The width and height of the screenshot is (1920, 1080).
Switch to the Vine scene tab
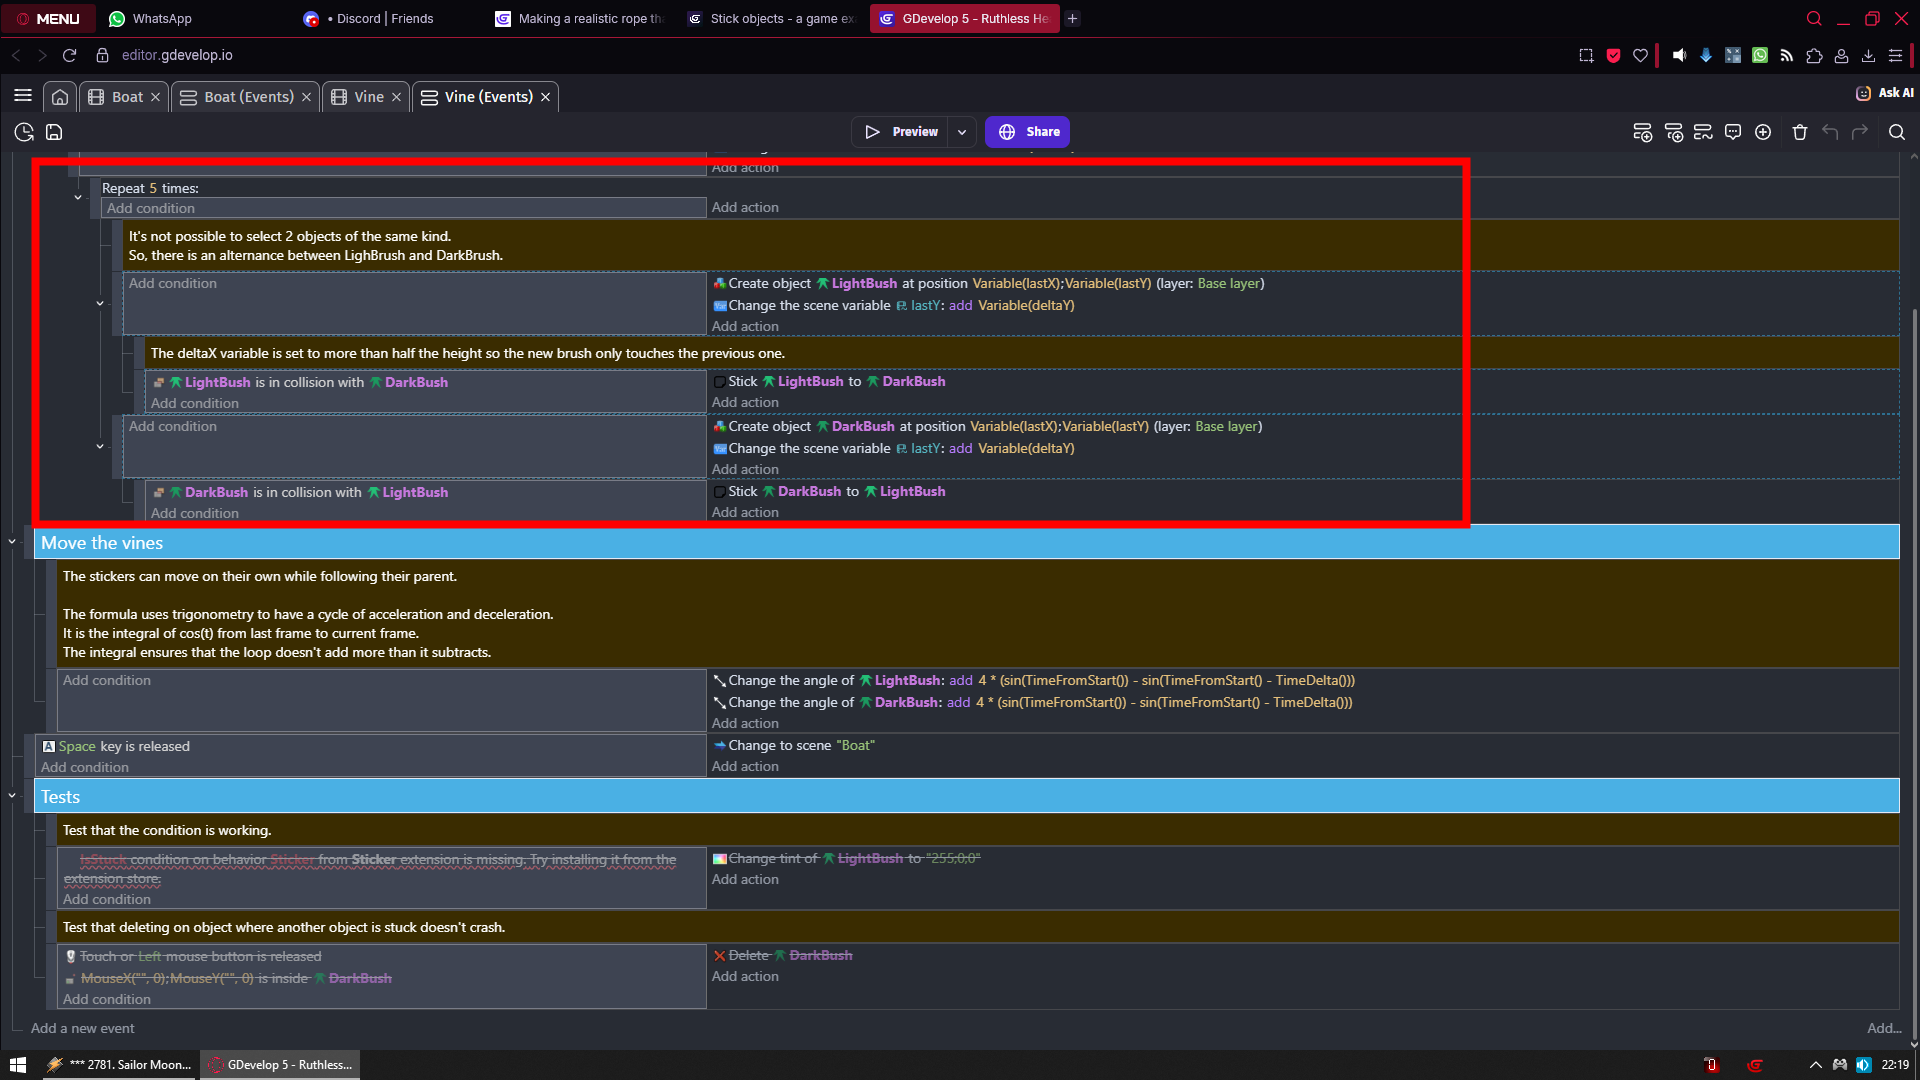pyautogui.click(x=368, y=97)
